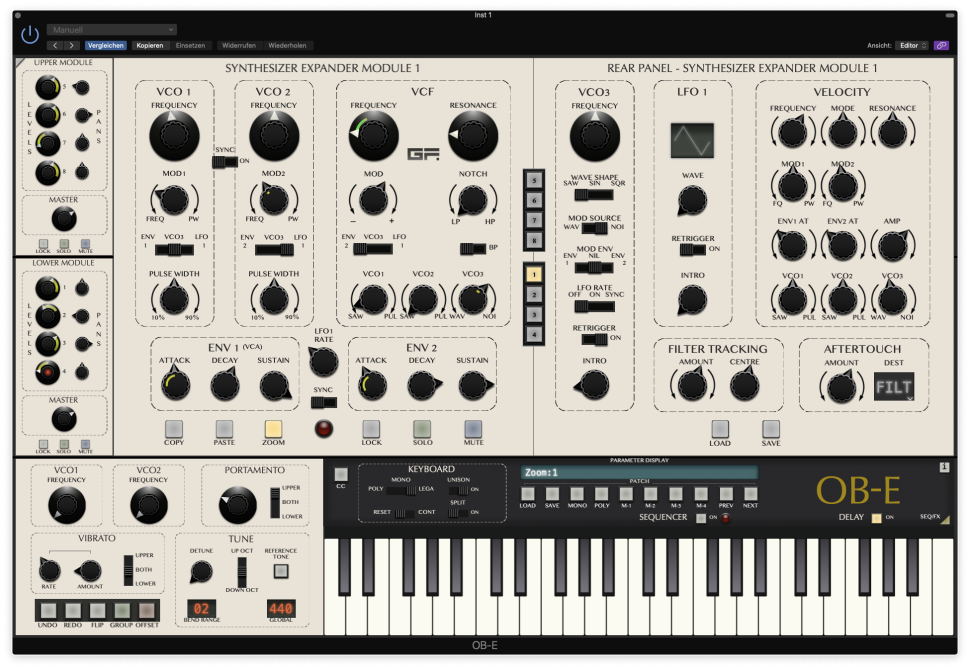Image resolution: width=970 pixels, height=669 pixels.
Task: Click the Zoom:1 parameter display
Action: coord(639,472)
